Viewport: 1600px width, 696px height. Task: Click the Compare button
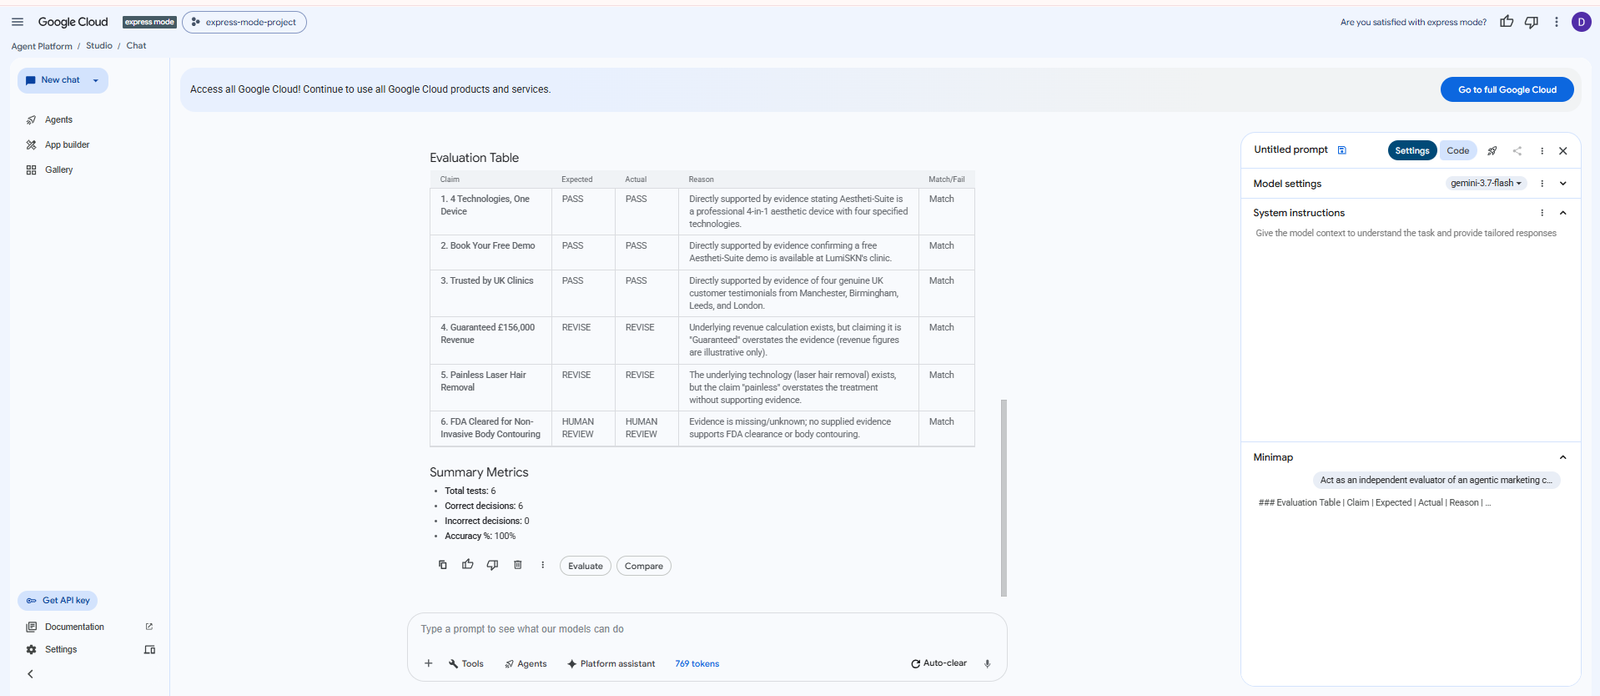[644, 566]
